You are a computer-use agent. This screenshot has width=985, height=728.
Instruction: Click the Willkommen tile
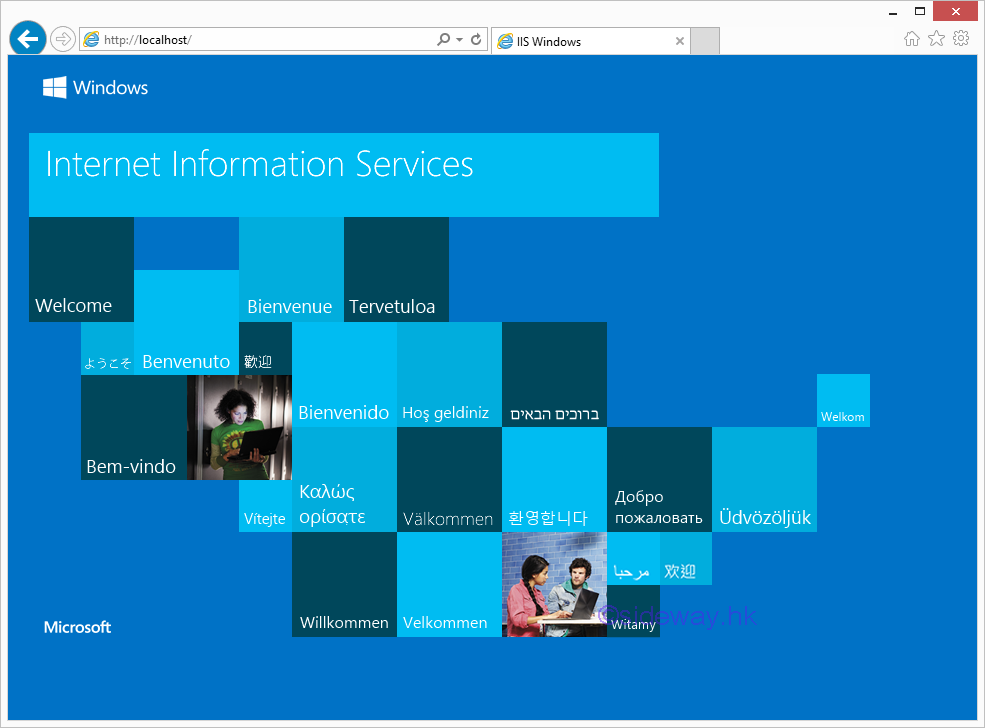click(344, 585)
